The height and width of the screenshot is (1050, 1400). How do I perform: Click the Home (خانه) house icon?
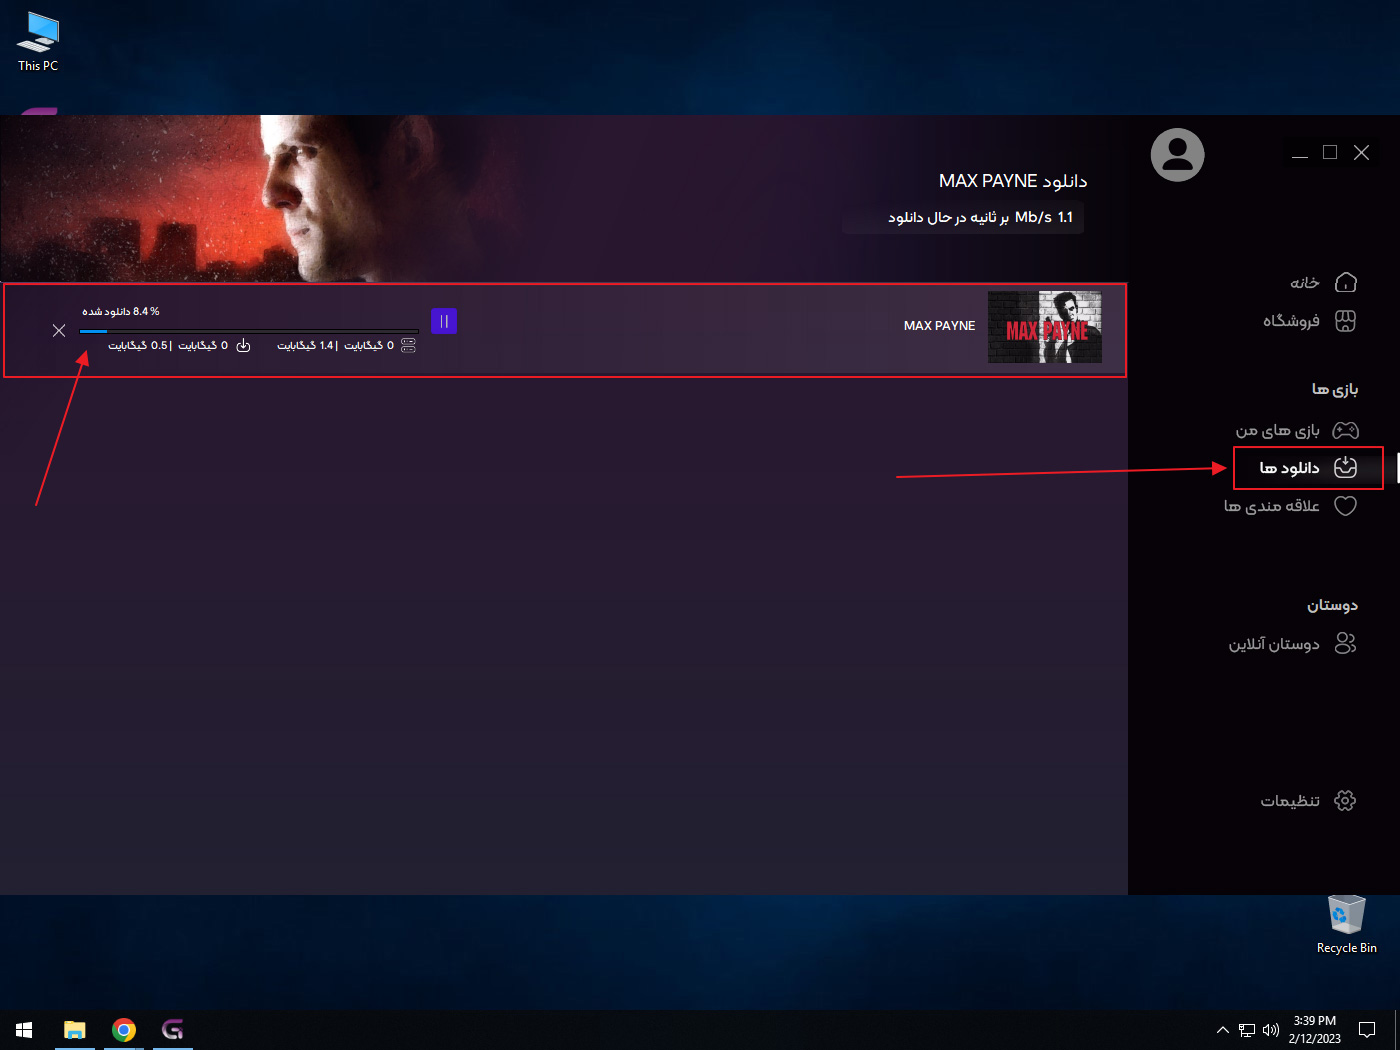1346,283
